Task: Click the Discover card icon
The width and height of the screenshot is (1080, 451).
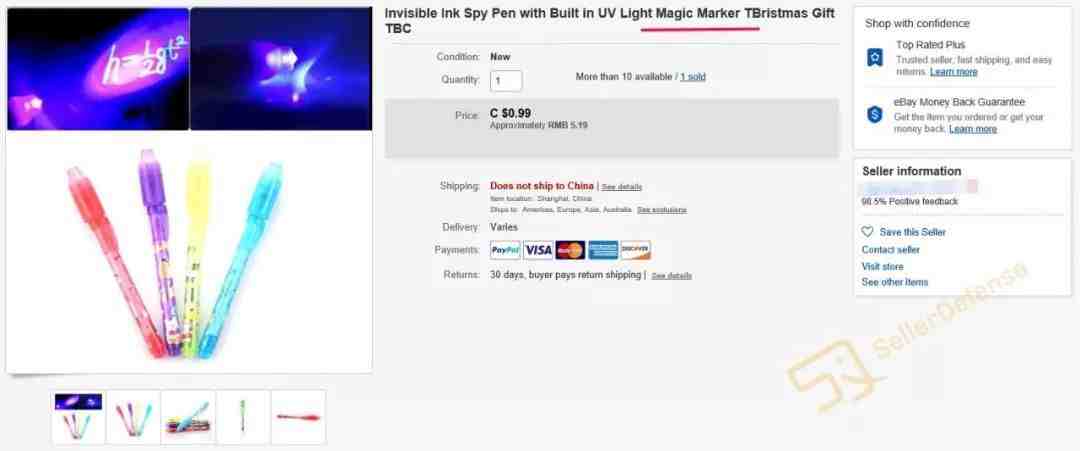Action: 635,250
